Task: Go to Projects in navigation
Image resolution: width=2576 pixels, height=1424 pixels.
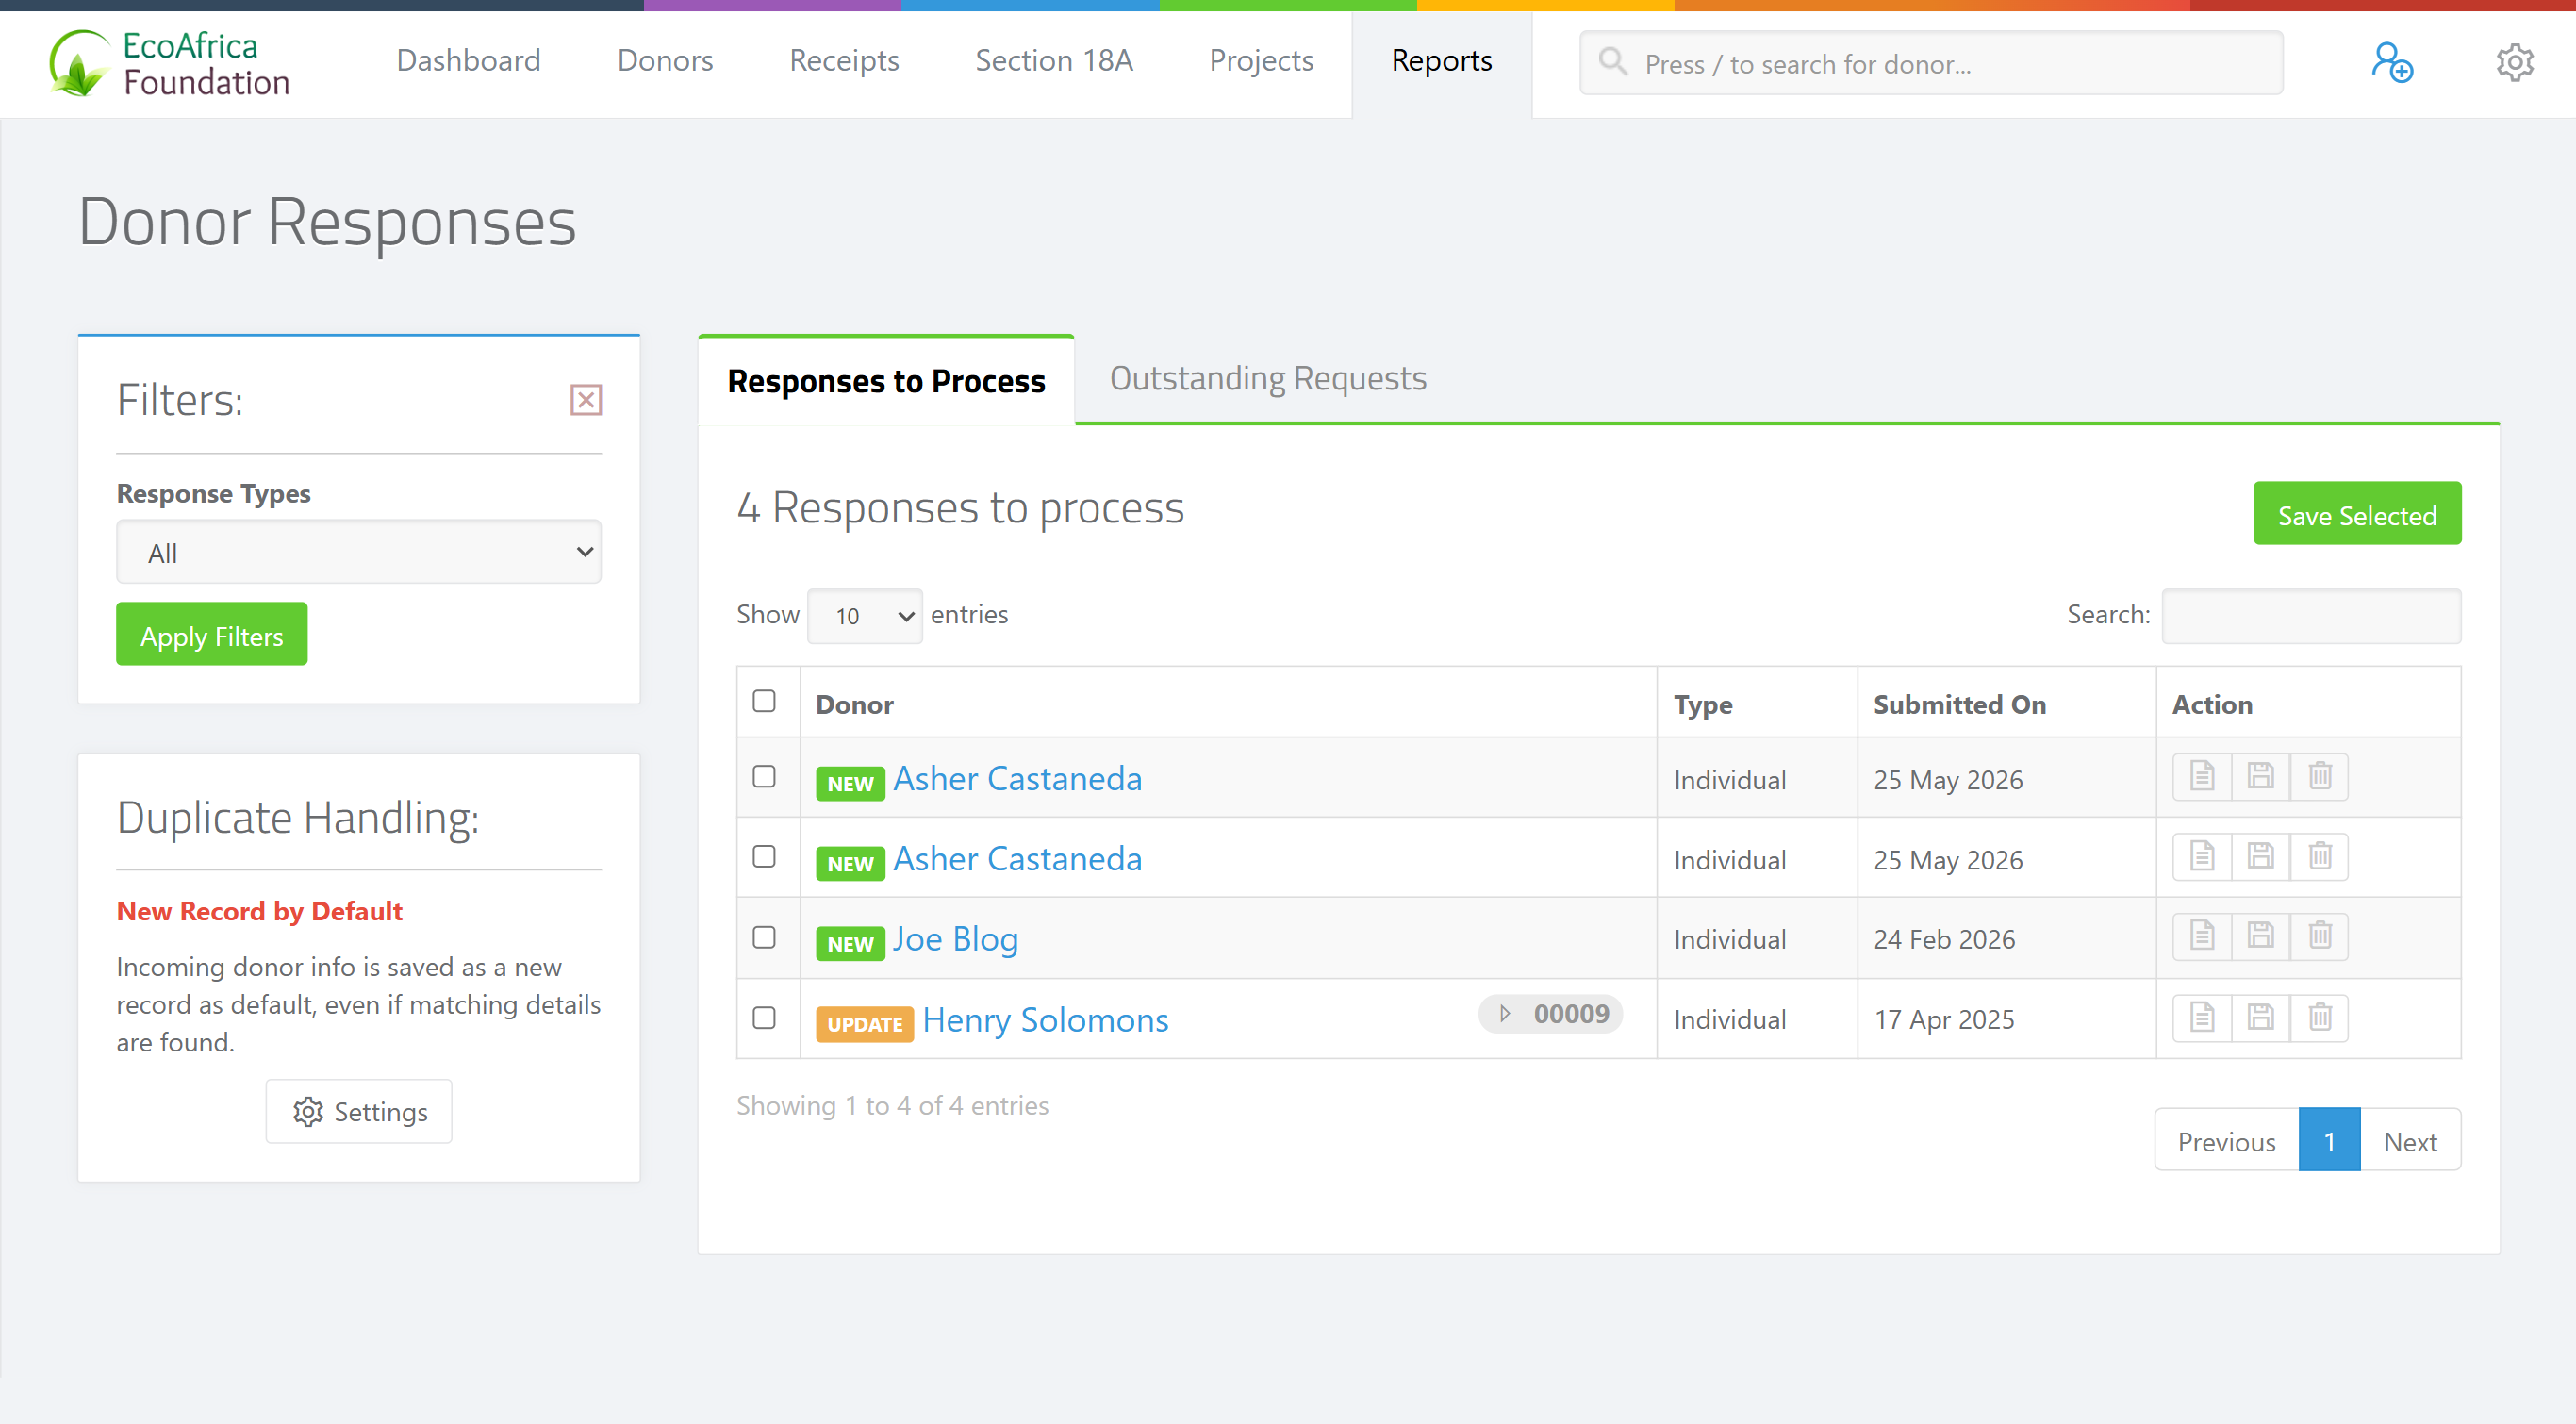Action: click(1261, 61)
